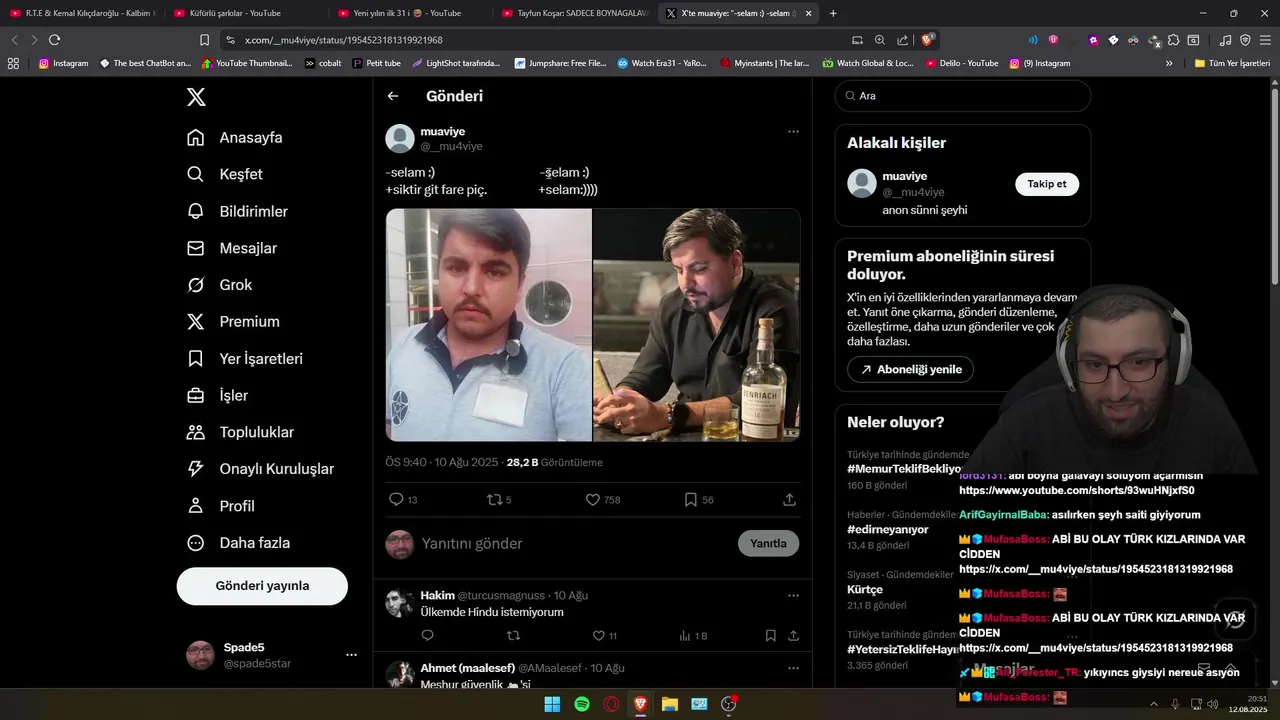Image resolution: width=1280 pixels, height=720 pixels.
Task: Open Brave main hamburger menu
Action: click(x=1264, y=40)
